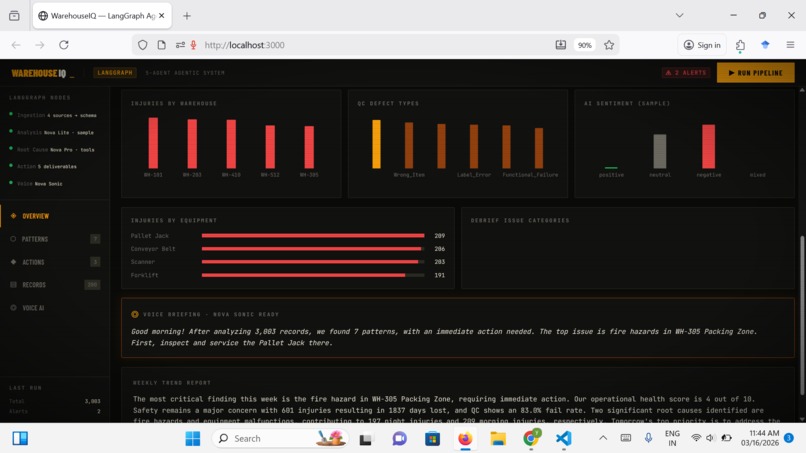Open the browser extensions icon
Screen dimensions: 806x453
[x=740, y=45]
